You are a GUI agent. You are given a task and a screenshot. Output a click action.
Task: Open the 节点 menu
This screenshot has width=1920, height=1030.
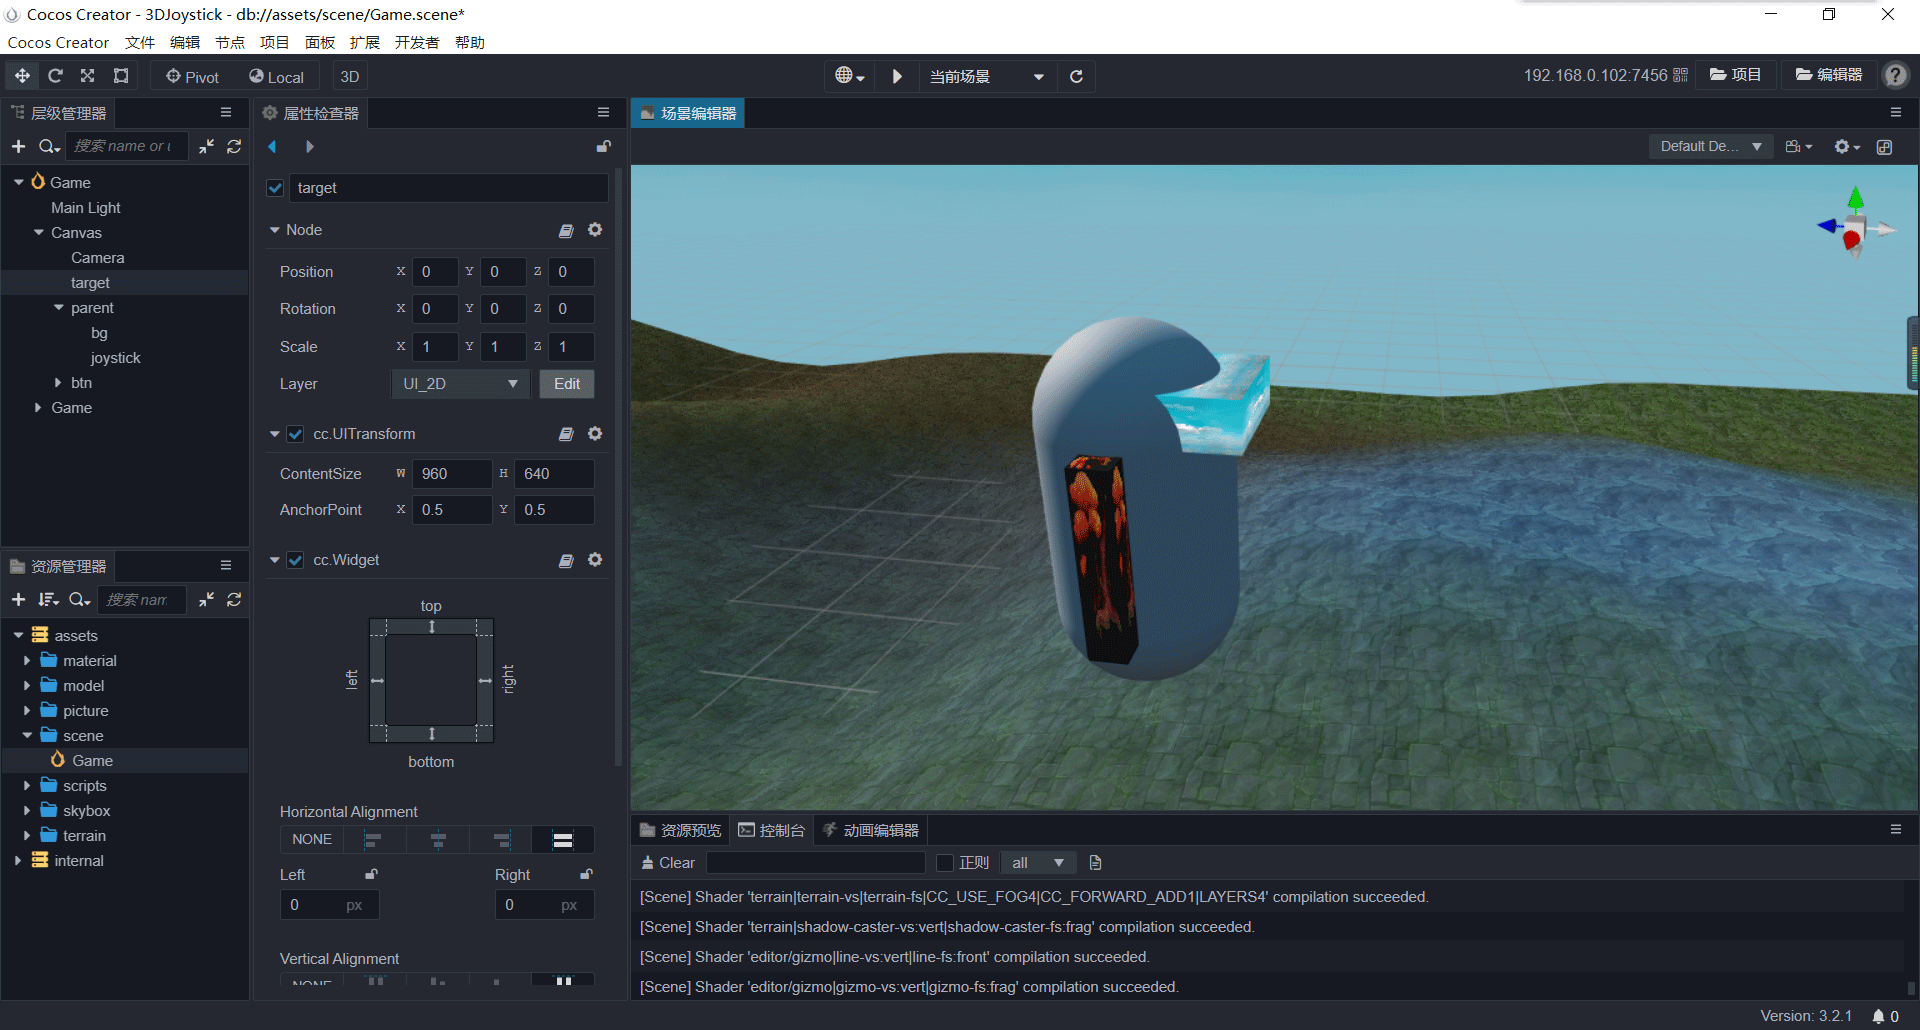(229, 42)
